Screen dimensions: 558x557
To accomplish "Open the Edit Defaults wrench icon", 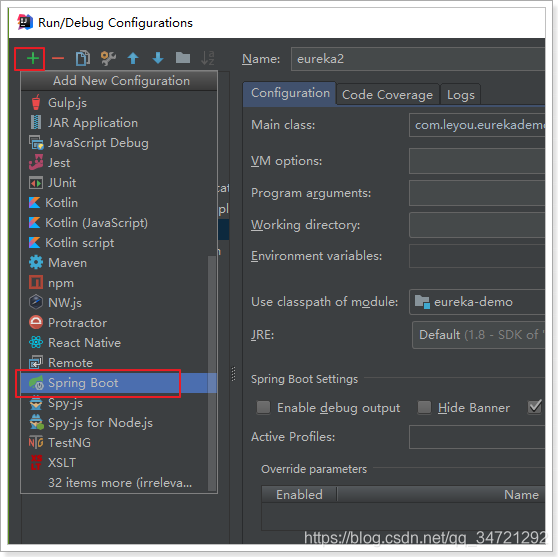I will [108, 58].
